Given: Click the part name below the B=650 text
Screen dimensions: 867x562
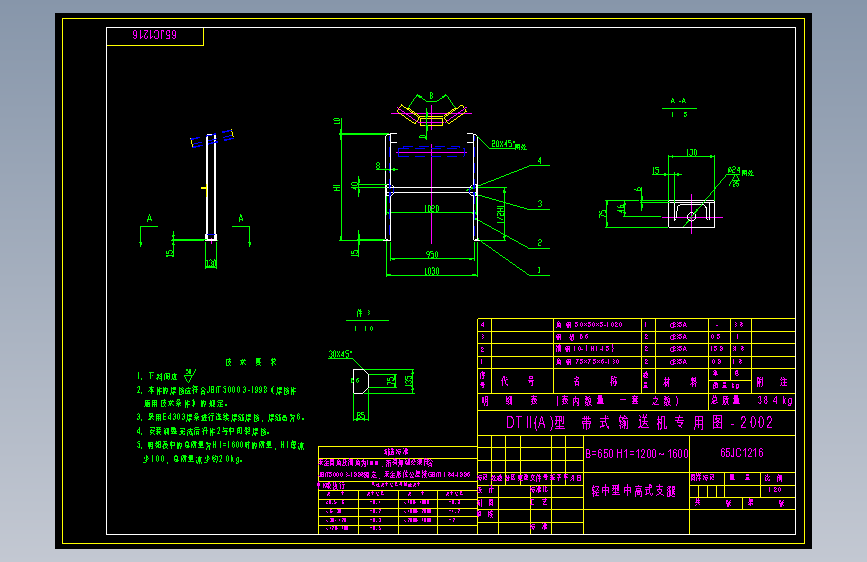Looking at the screenshot, I should (x=633, y=491).
